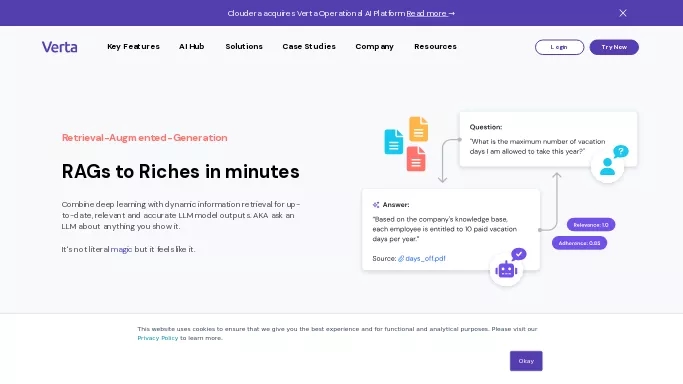
Task: Click the Login button
Action: tap(559, 47)
